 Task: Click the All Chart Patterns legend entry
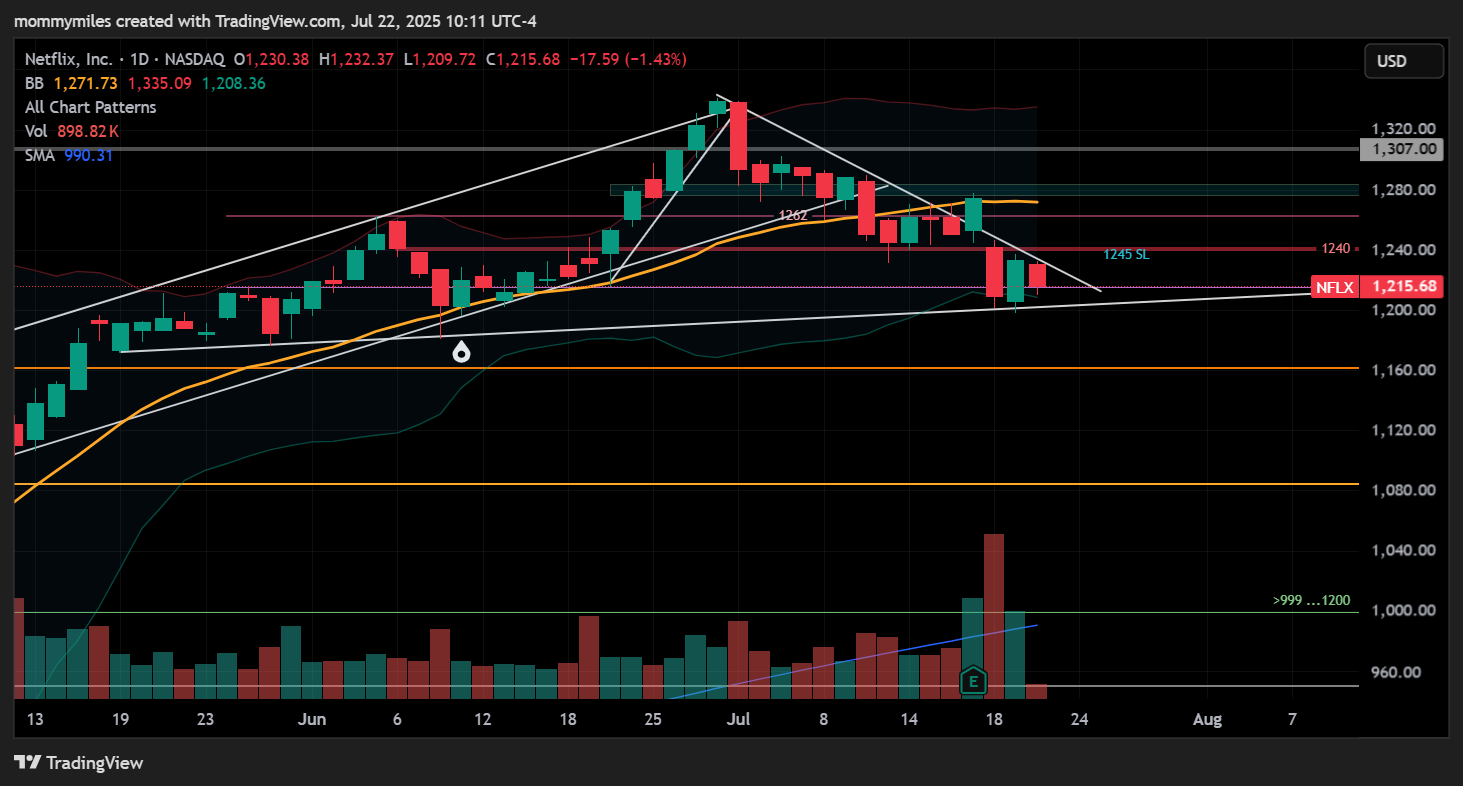(91, 107)
